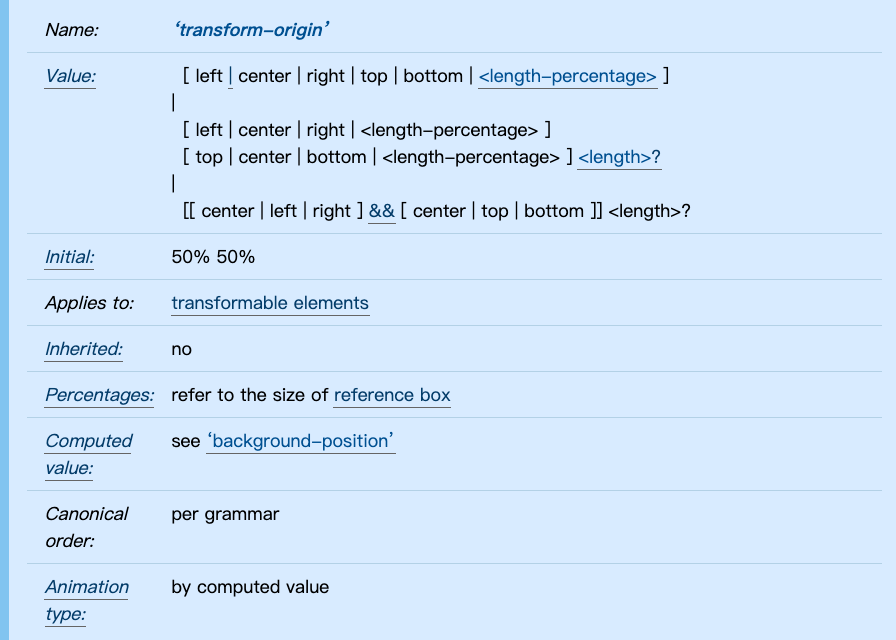
Task: Click the "per grammar" text
Action: (225, 514)
